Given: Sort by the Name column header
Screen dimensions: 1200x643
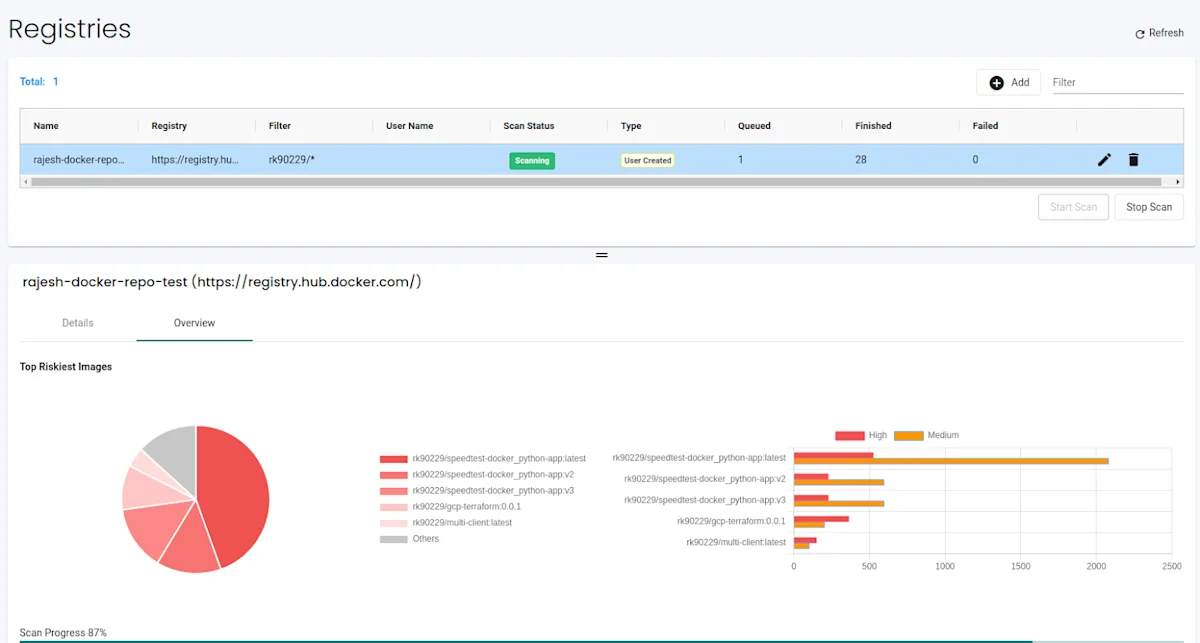Looking at the screenshot, I should (46, 126).
